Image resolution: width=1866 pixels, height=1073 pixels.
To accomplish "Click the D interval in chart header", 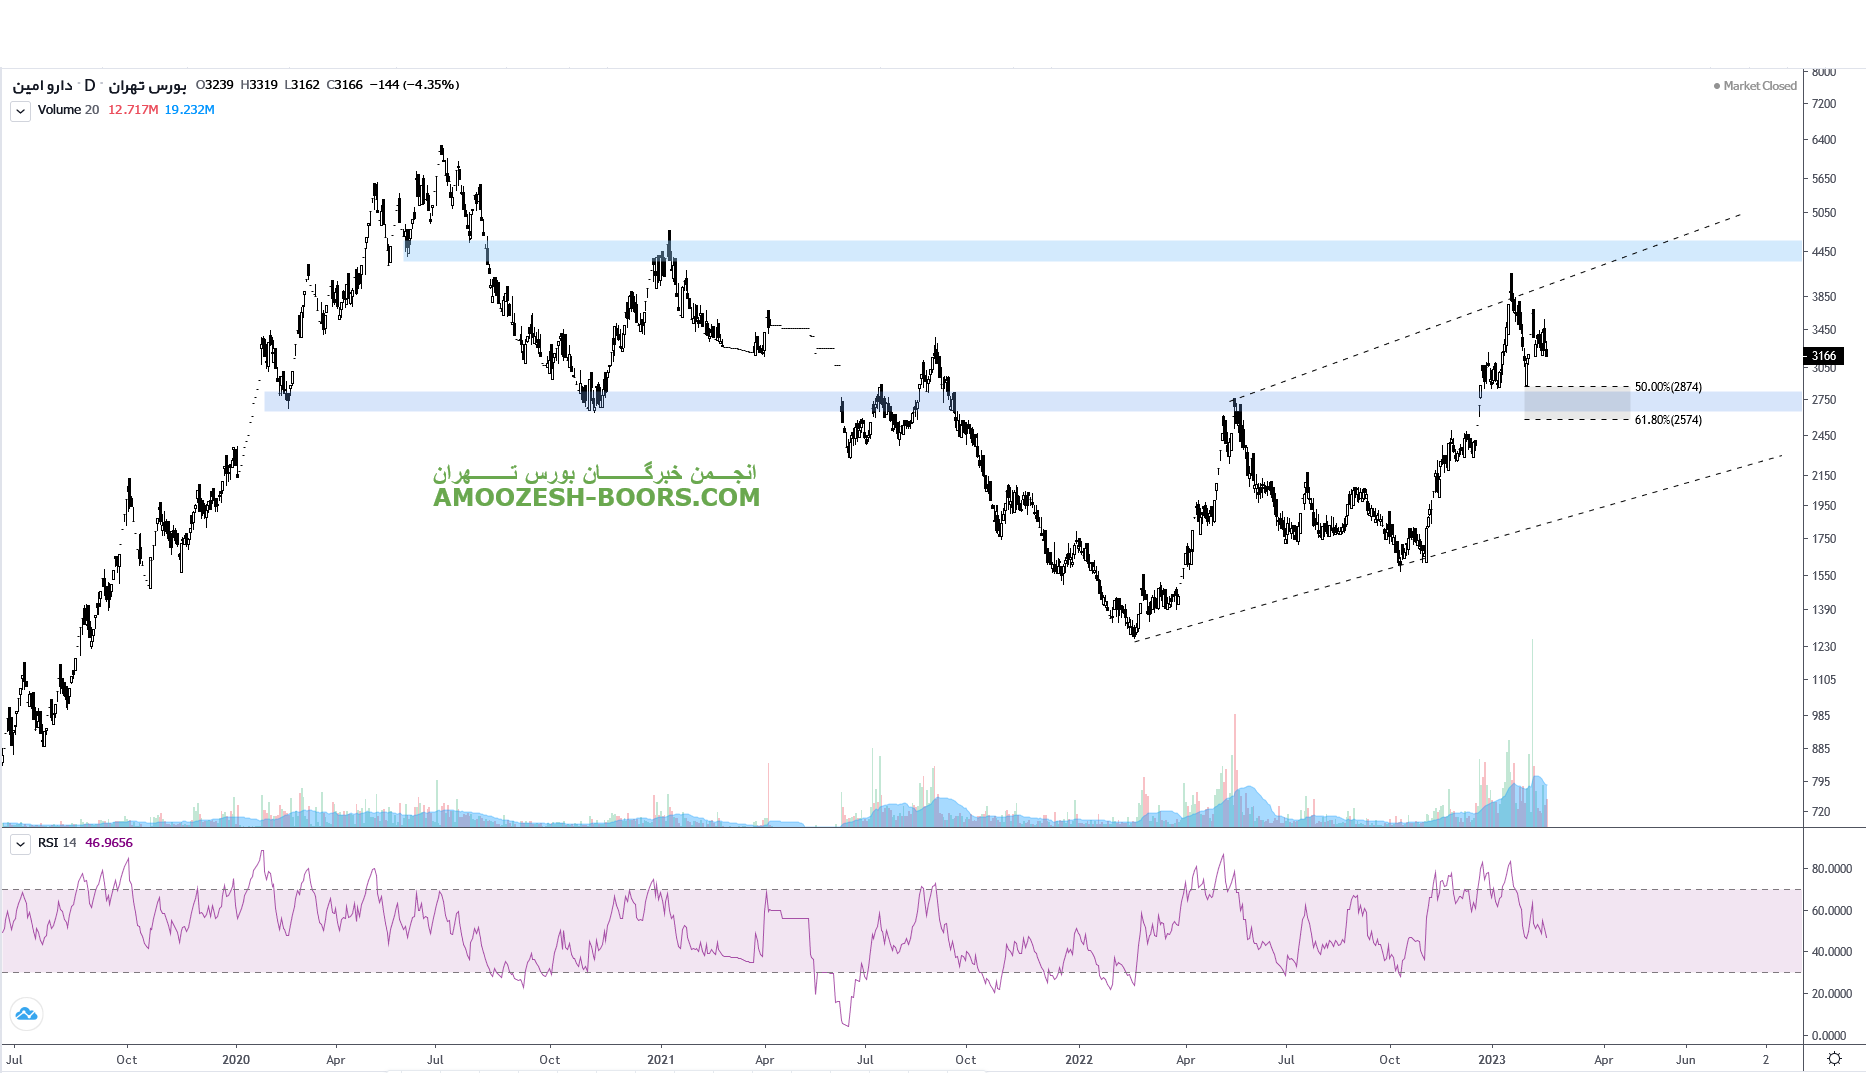I will (x=90, y=85).
